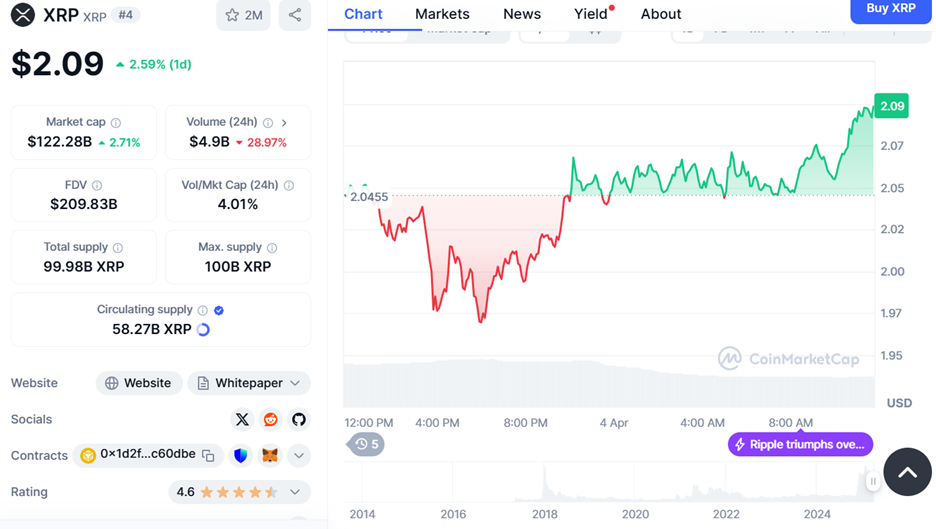Expand the 4.6 Rating dropdown
936x529 pixels.
(240, 492)
